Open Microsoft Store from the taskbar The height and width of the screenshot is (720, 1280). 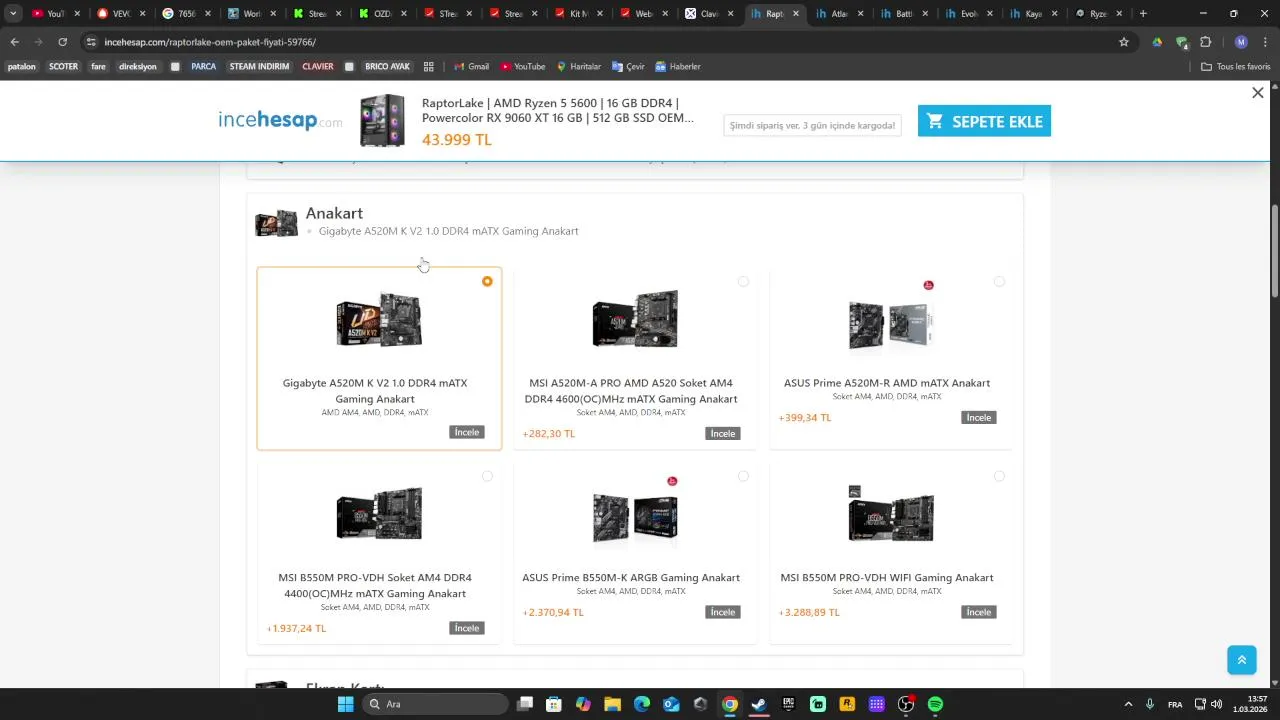coord(554,704)
